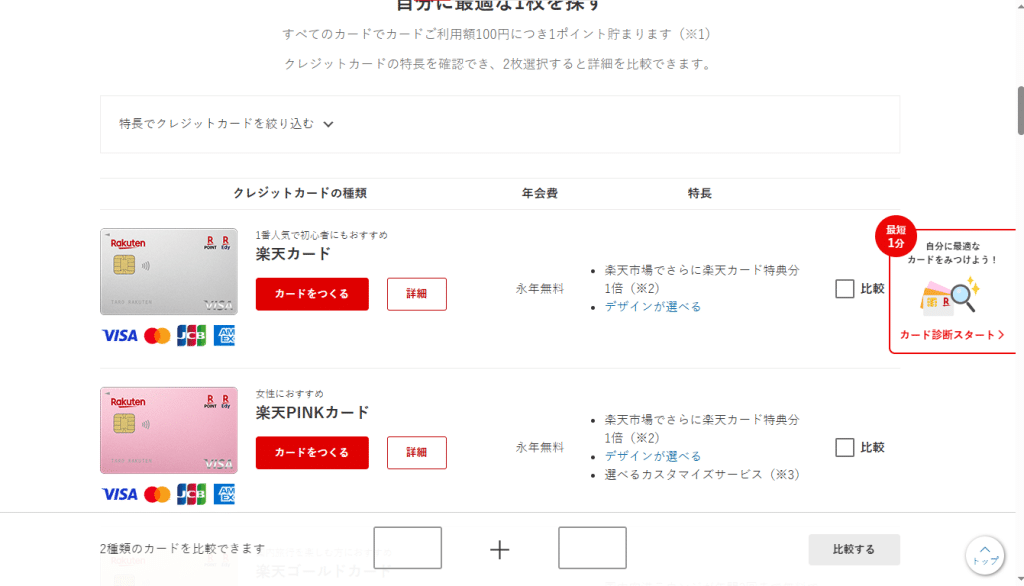1024x586 pixels.
Task: Click the first empty comparison slot
Action: [408, 548]
